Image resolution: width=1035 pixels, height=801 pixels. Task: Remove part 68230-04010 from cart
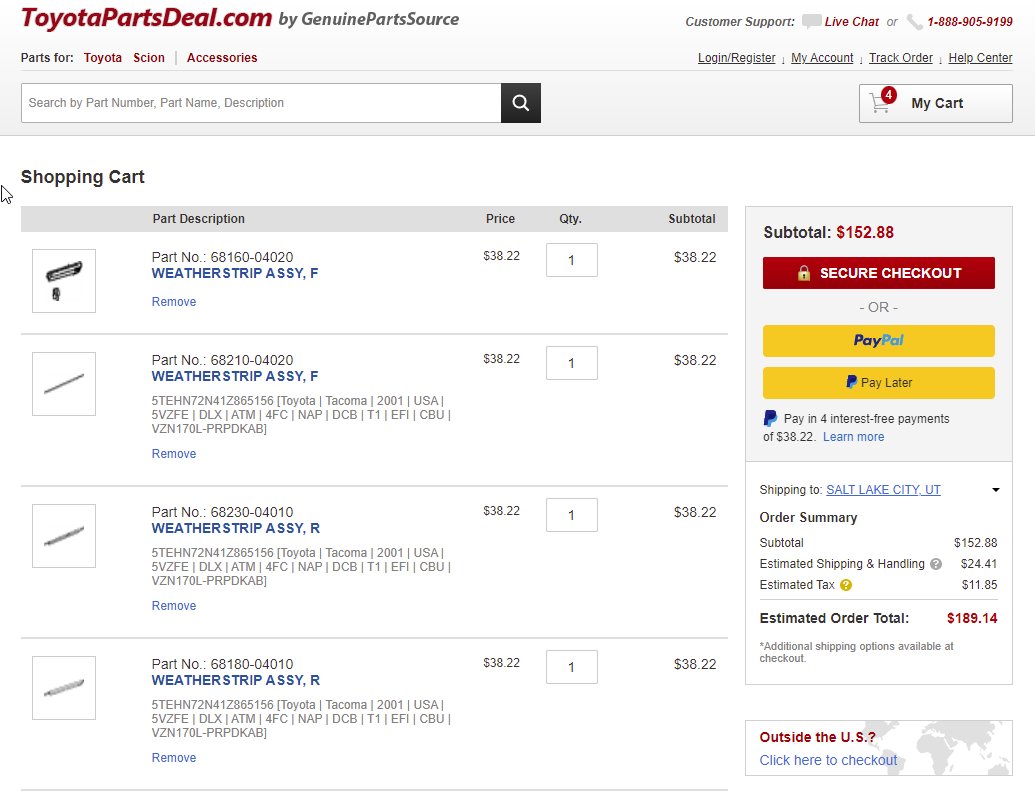(174, 606)
